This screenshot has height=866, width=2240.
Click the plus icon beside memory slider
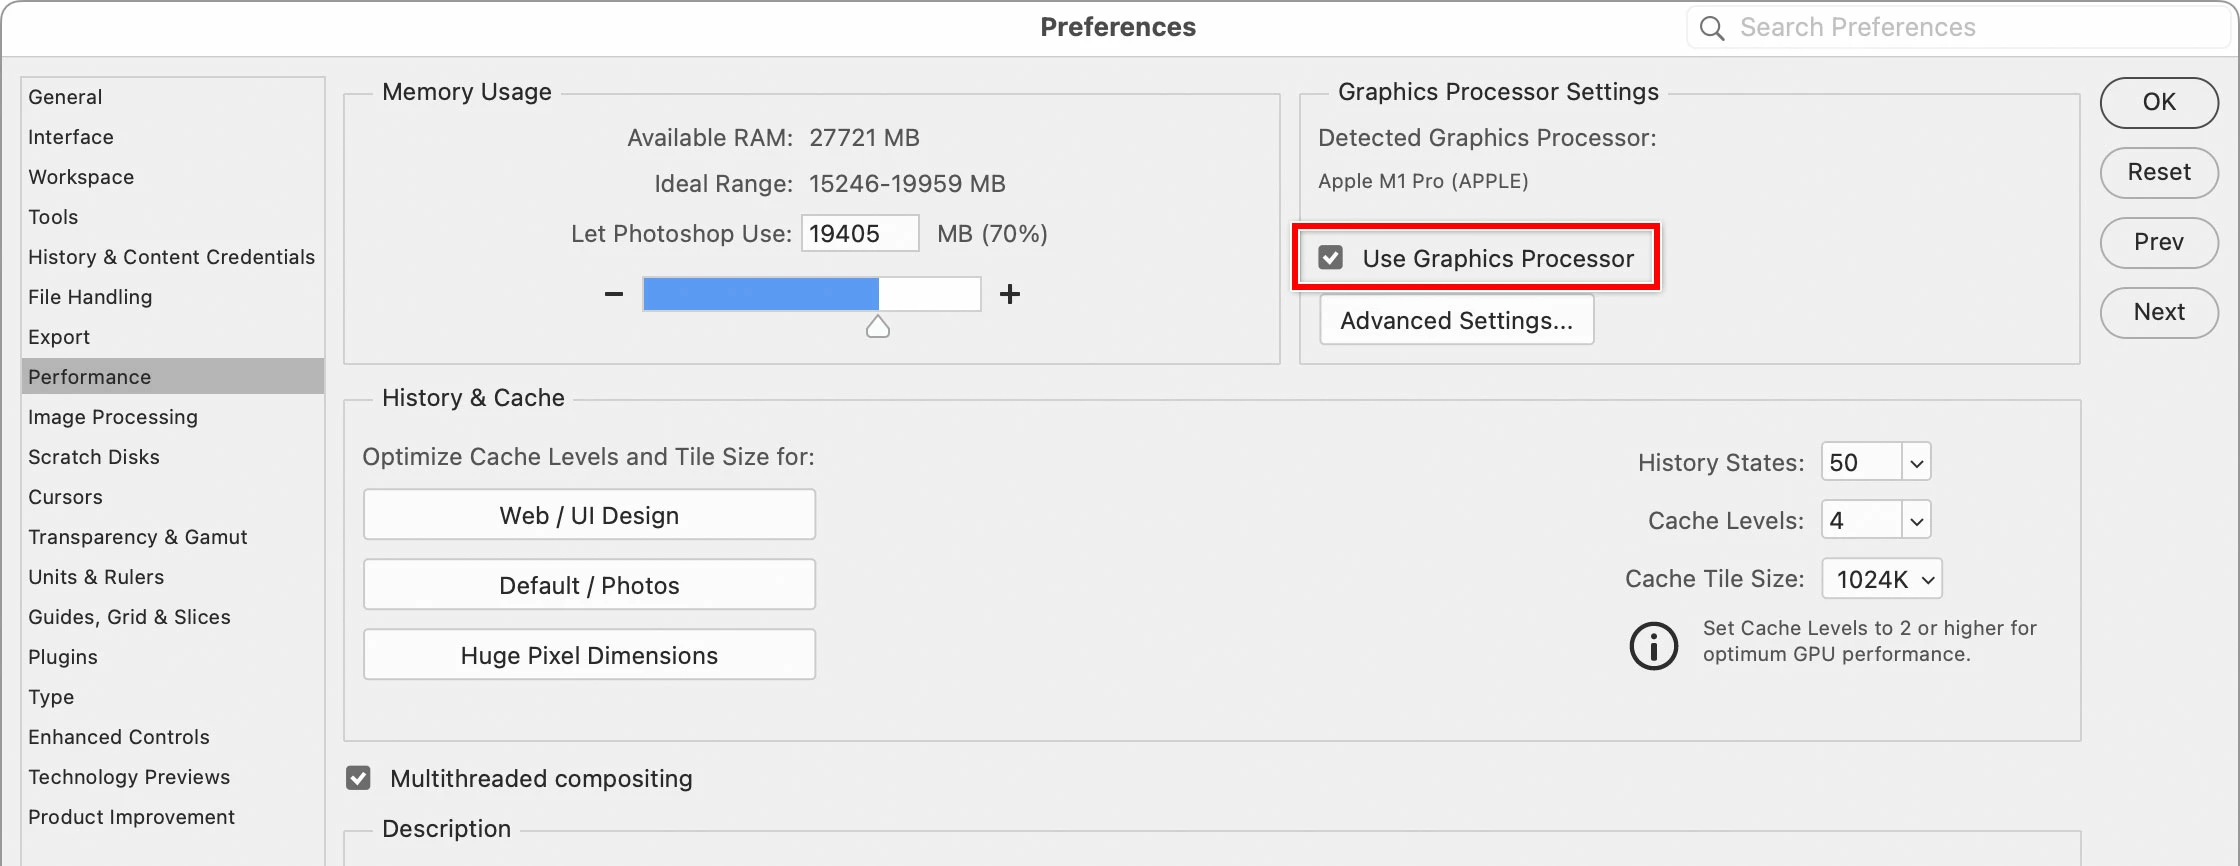click(x=1010, y=294)
